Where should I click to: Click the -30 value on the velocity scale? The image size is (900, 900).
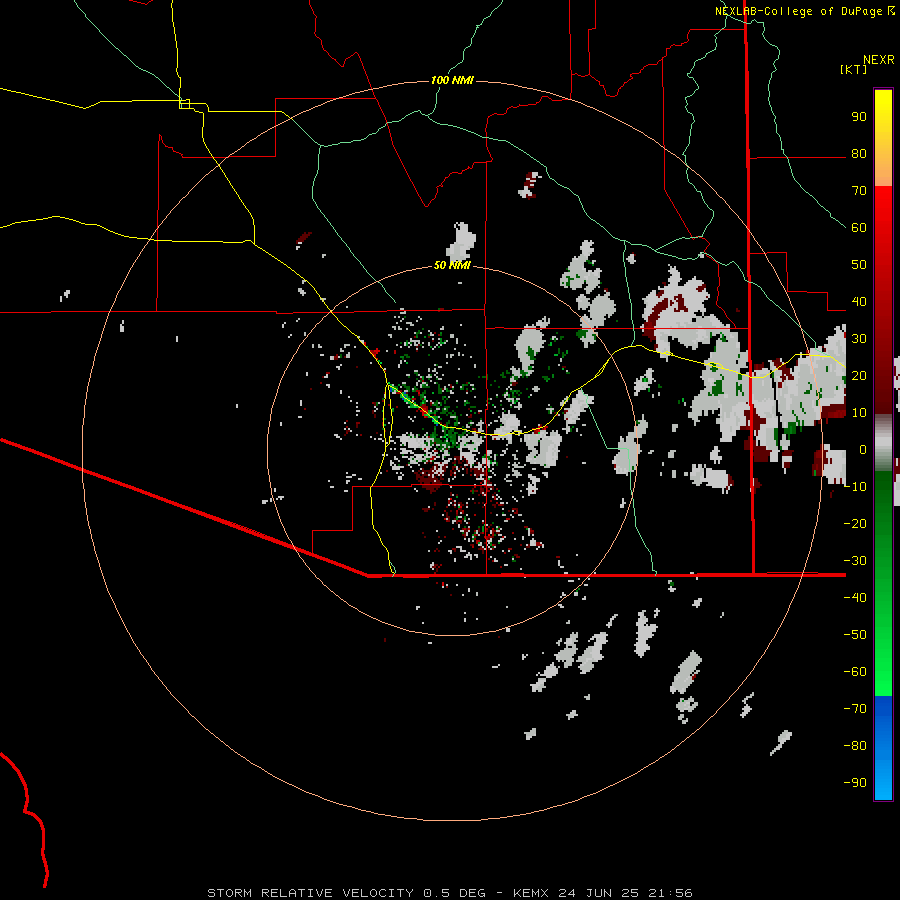coord(855,561)
